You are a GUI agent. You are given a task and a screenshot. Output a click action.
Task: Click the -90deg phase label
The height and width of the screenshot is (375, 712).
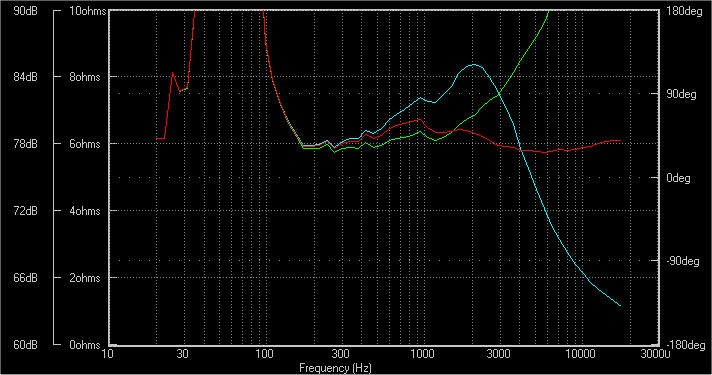click(682, 262)
